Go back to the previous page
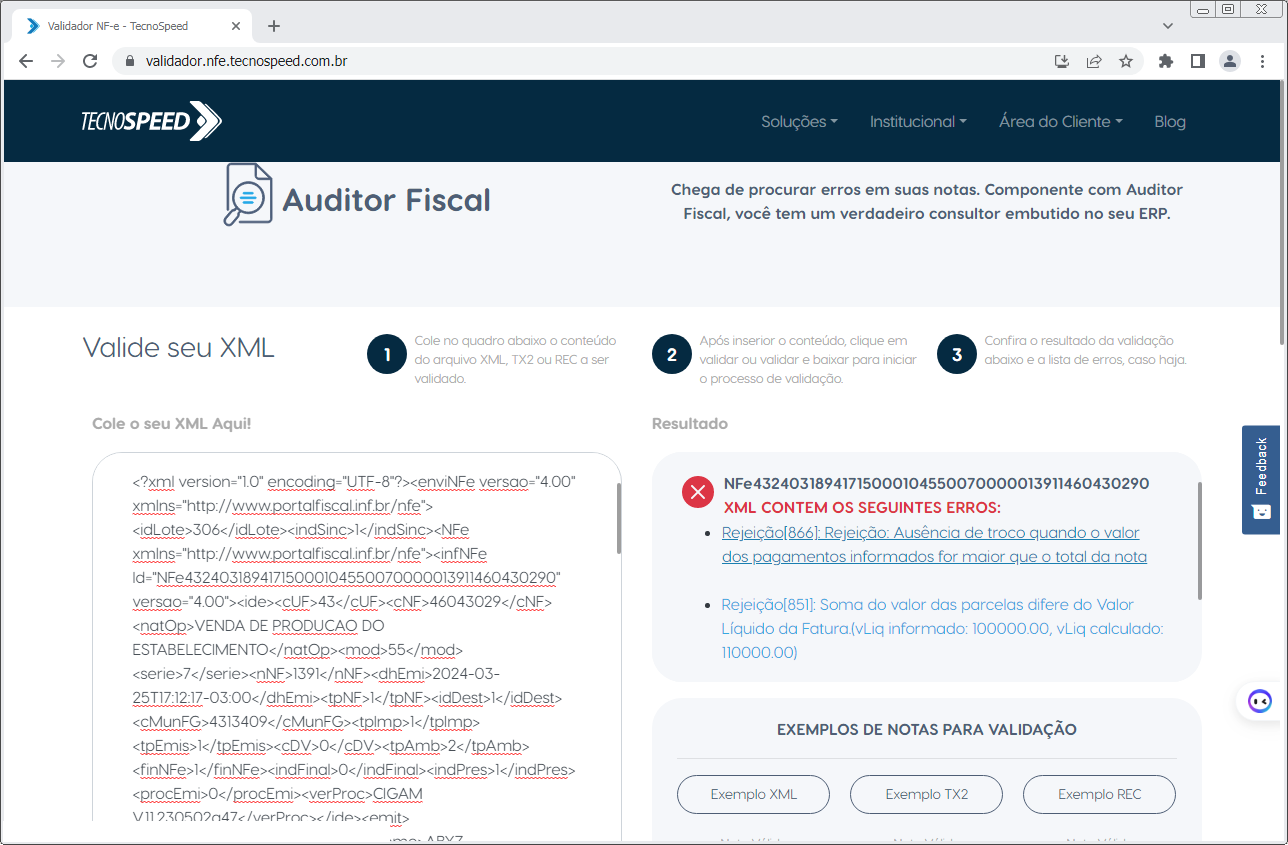The width and height of the screenshot is (1288, 845). pyautogui.click(x=26, y=61)
